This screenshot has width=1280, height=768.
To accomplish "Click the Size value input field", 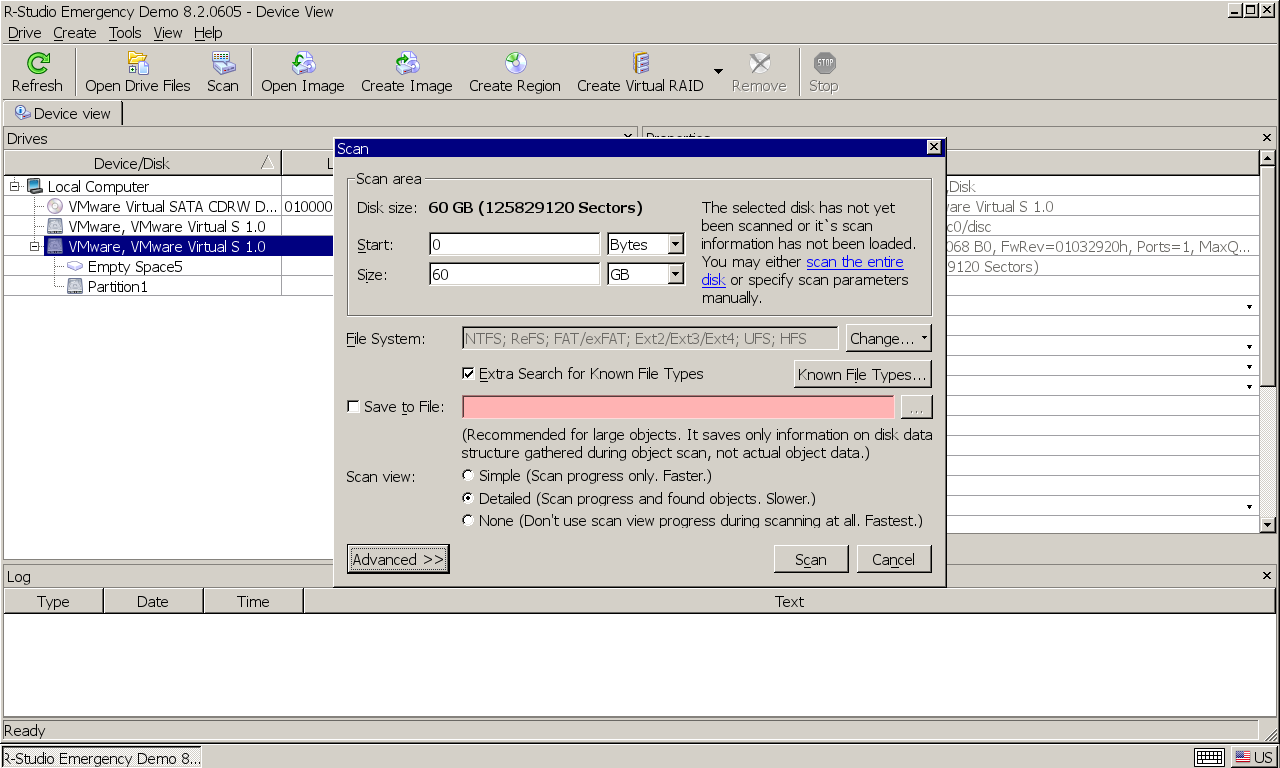I will tap(515, 274).
